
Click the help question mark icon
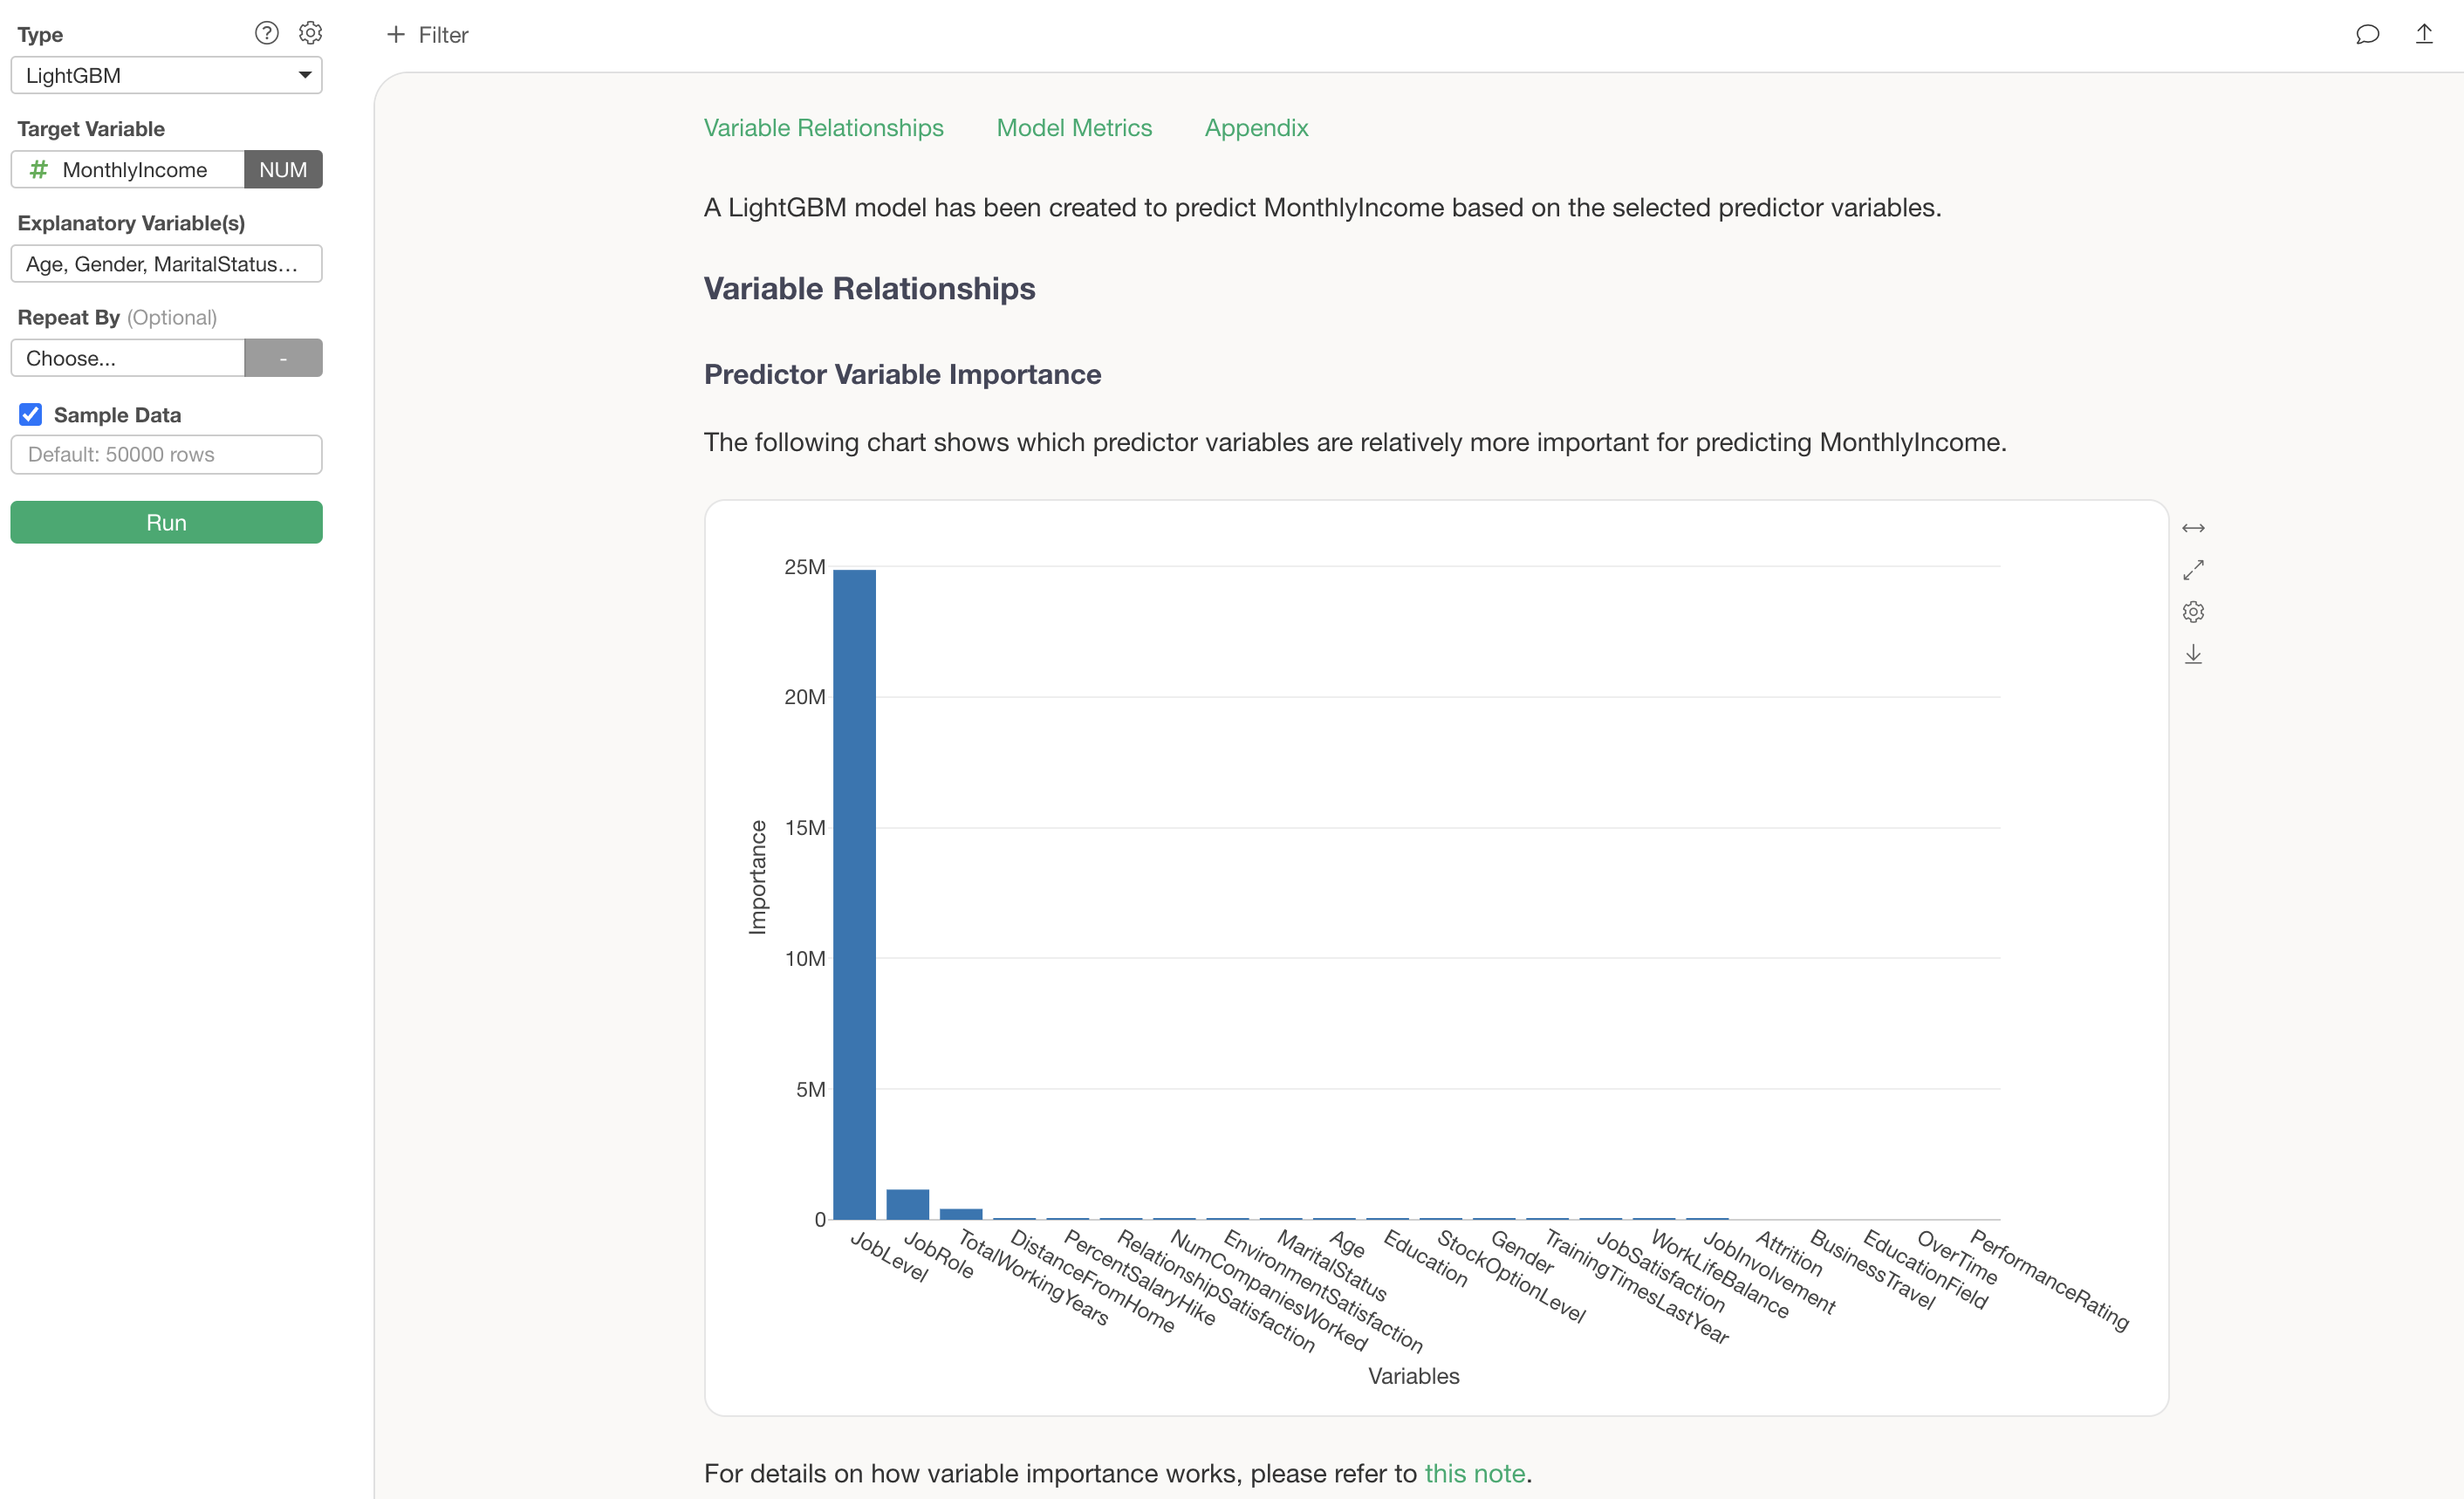click(266, 33)
